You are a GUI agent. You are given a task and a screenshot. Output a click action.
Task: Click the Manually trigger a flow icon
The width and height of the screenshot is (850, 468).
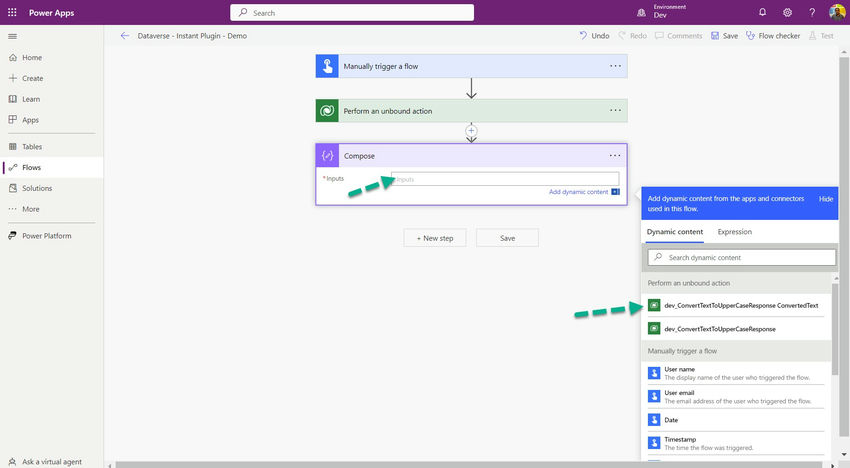pyautogui.click(x=327, y=66)
